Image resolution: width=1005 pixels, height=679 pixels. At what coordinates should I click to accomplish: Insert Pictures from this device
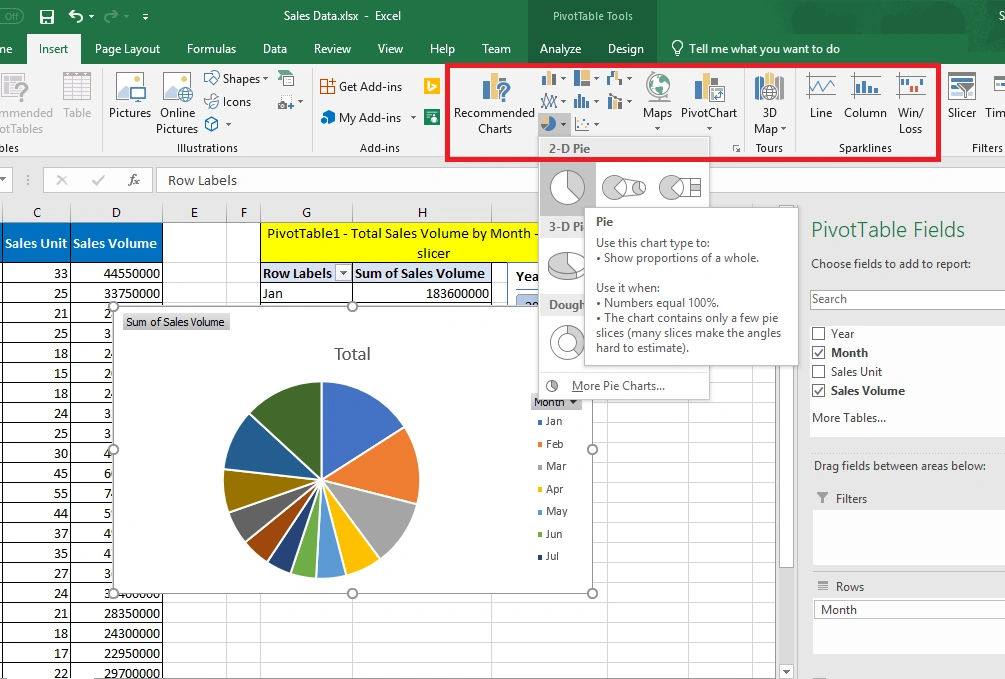130,96
